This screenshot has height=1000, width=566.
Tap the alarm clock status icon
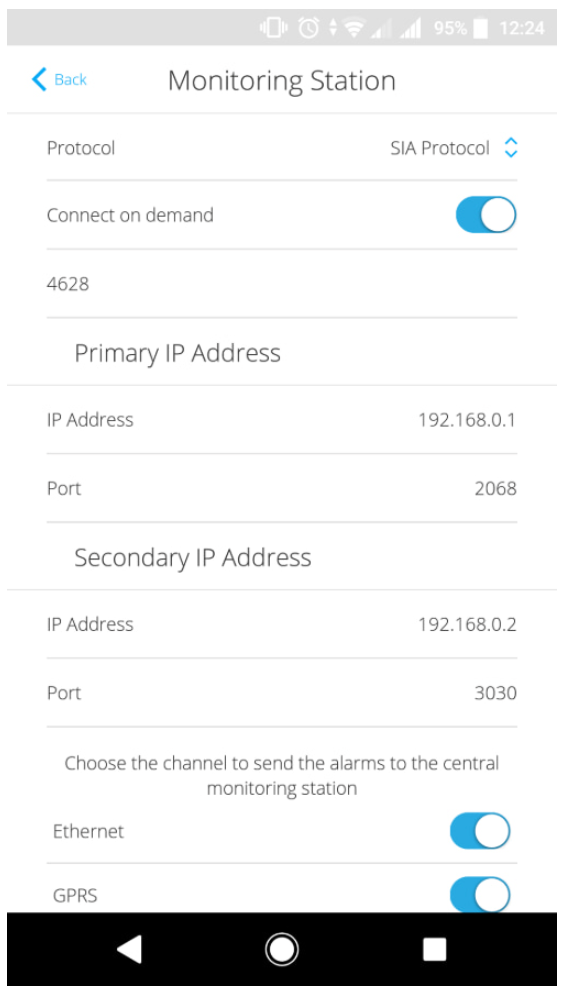(309, 27)
